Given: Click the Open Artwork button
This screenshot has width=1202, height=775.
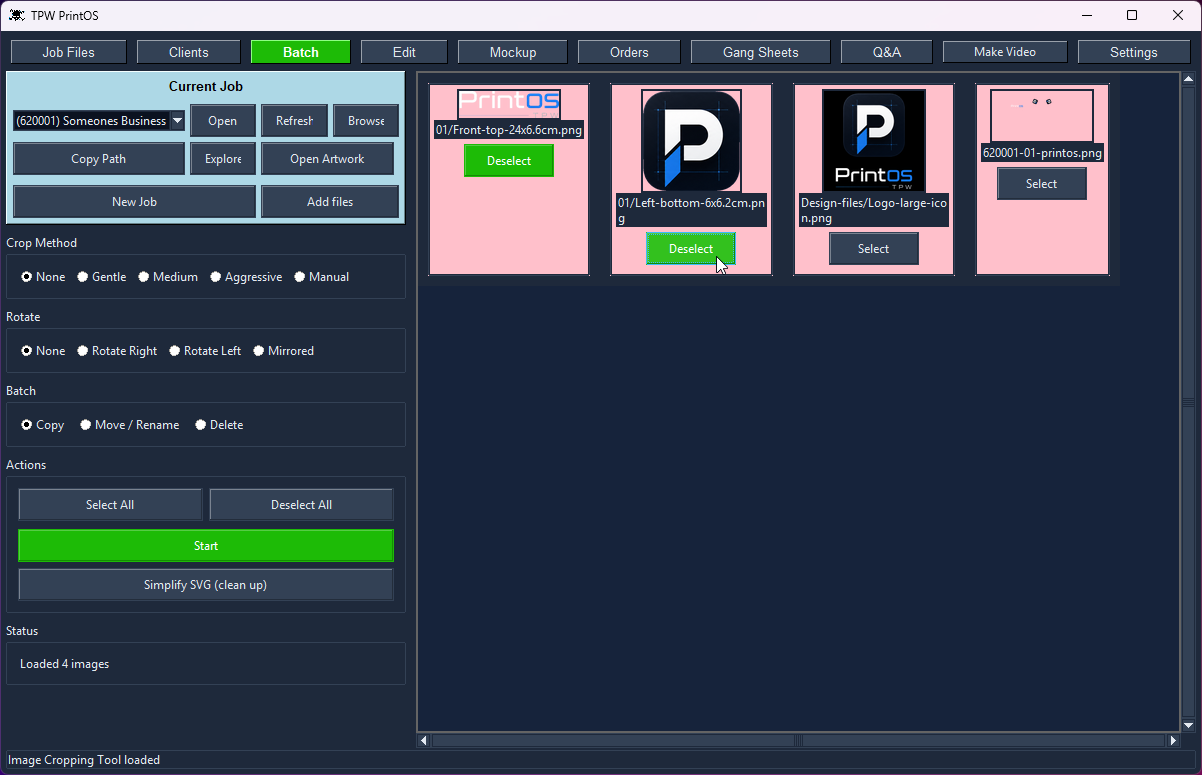Looking at the screenshot, I should (327, 159).
